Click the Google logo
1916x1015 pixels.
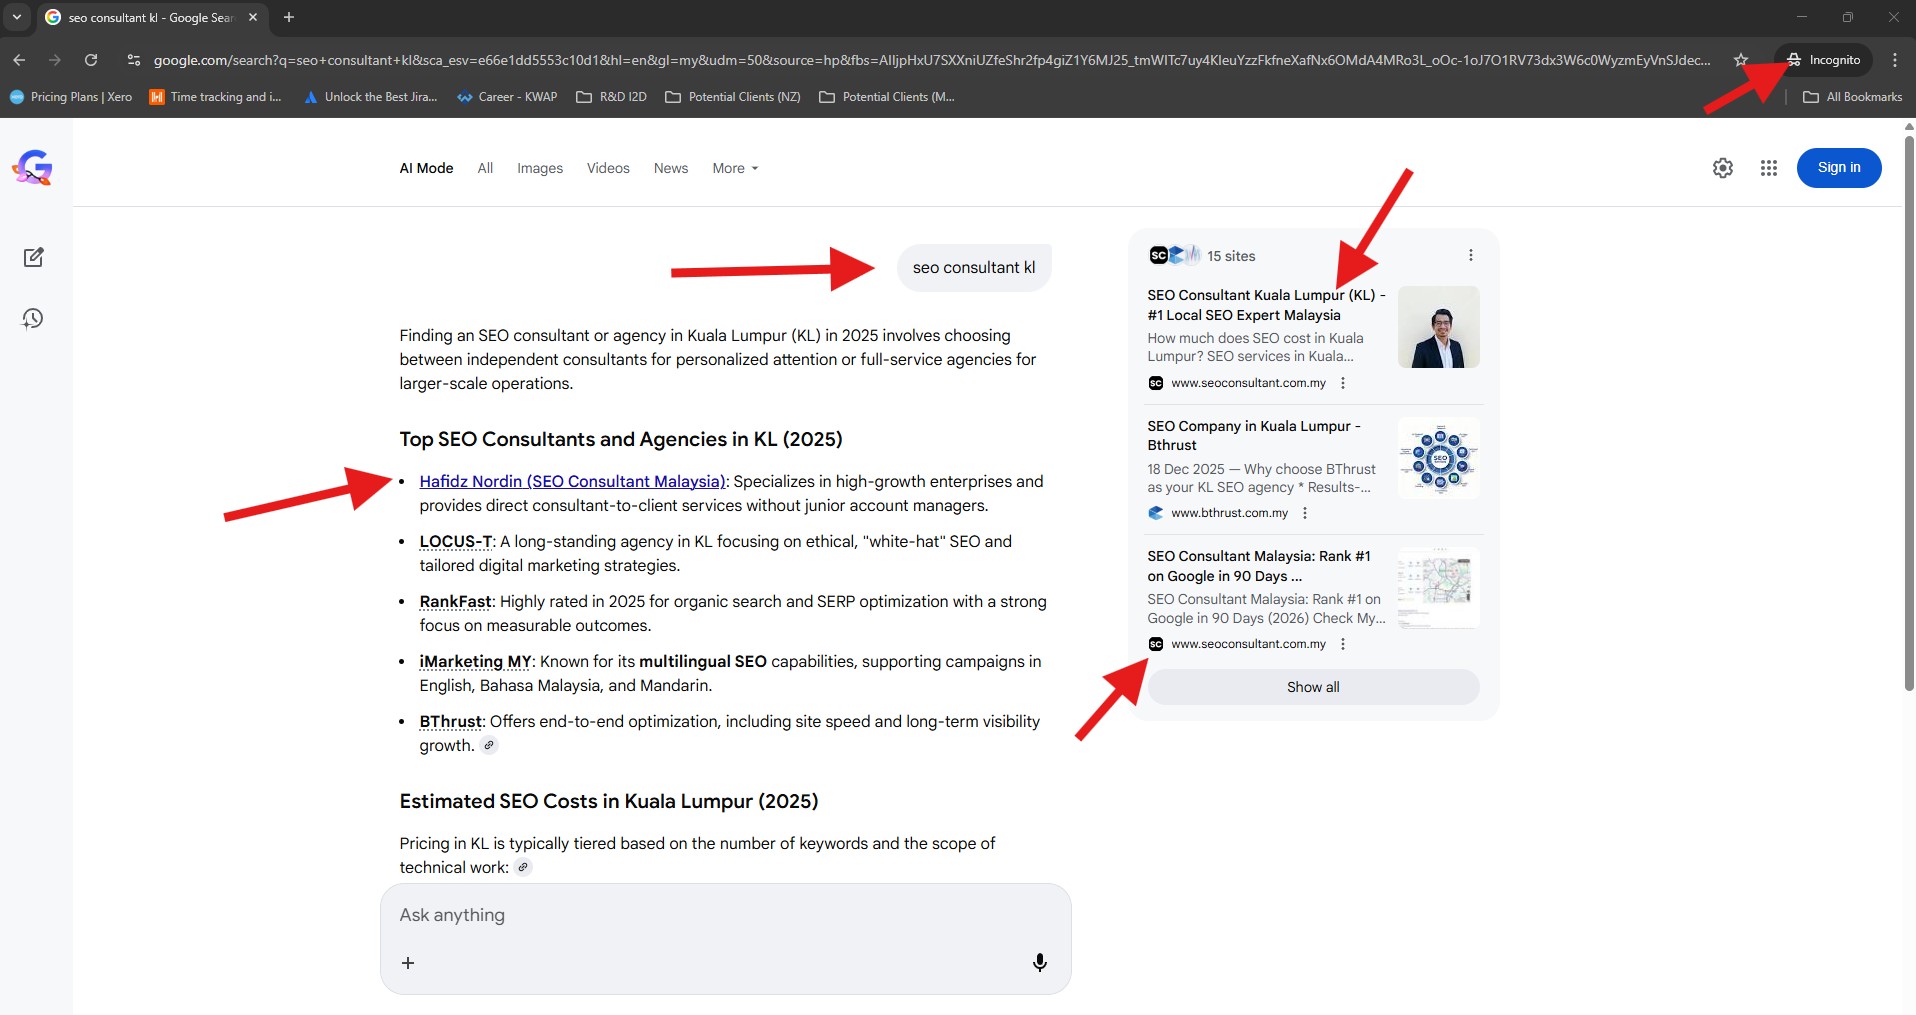coord(32,168)
